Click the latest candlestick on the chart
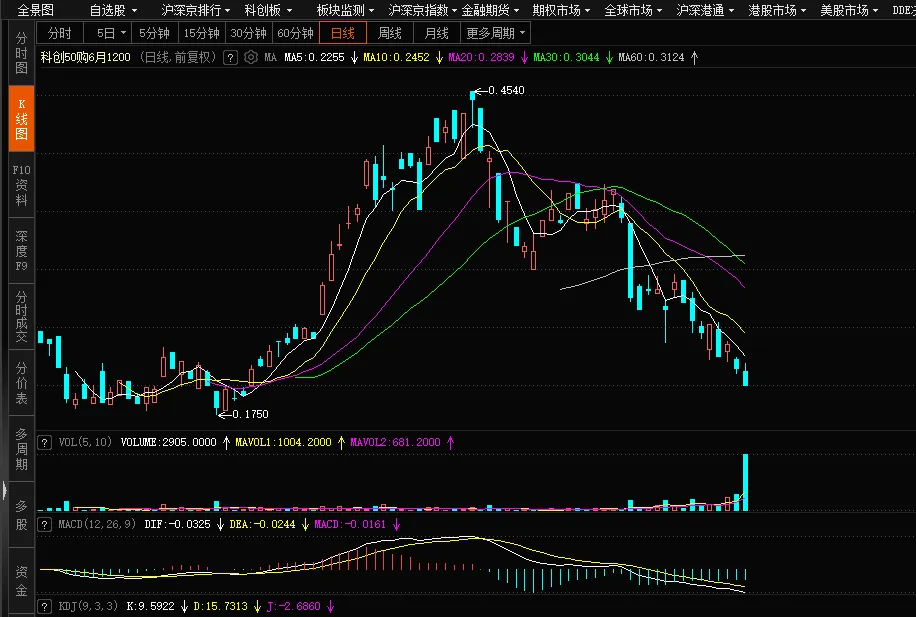 [745, 375]
